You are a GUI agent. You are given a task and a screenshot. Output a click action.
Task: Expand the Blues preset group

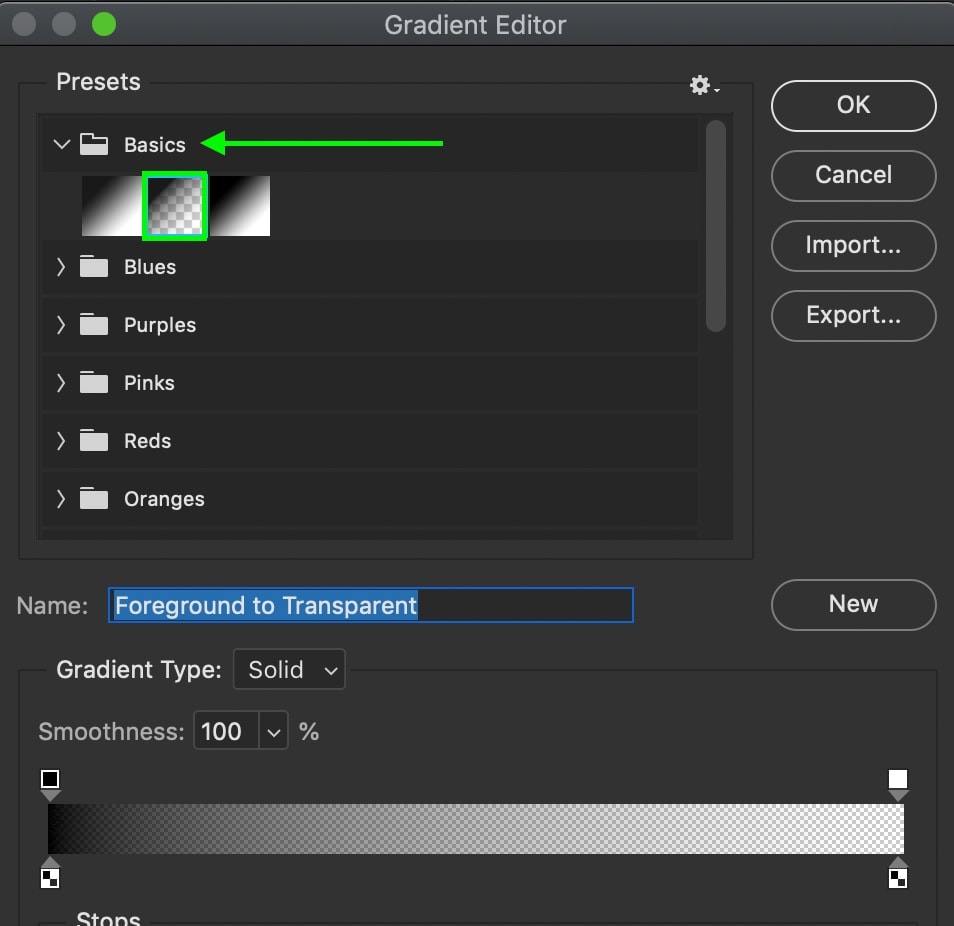(61, 266)
